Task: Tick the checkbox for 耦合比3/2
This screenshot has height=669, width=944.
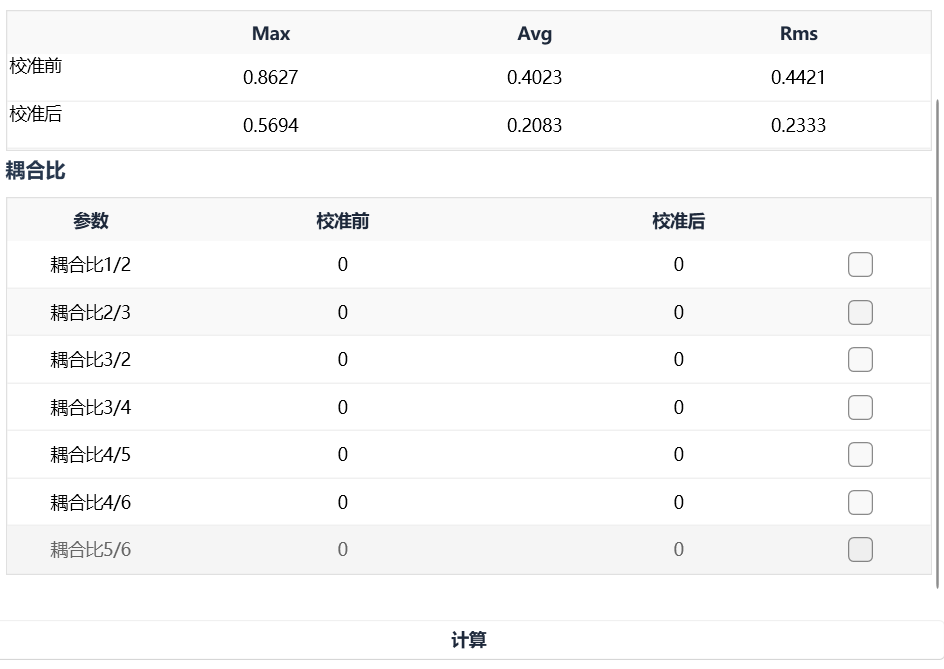Action: click(860, 360)
